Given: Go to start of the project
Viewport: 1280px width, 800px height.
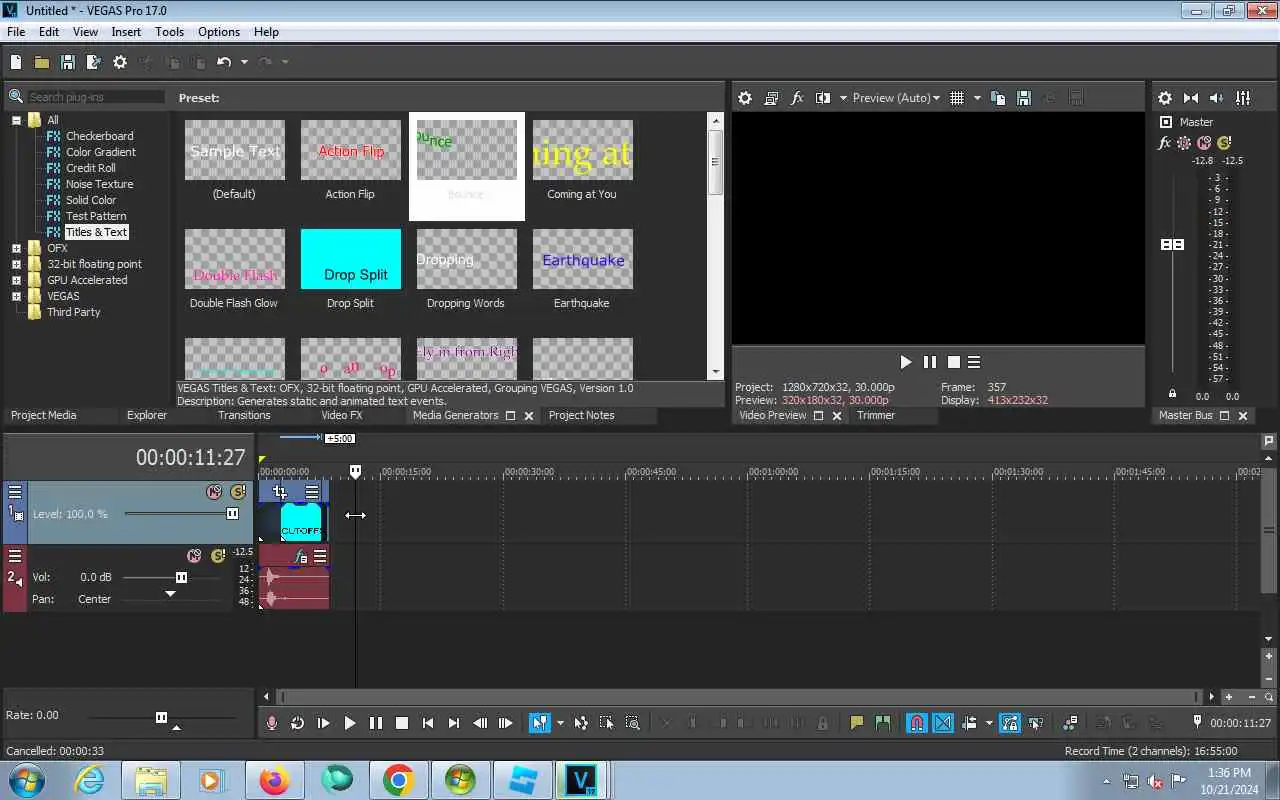Looking at the screenshot, I should 427,723.
